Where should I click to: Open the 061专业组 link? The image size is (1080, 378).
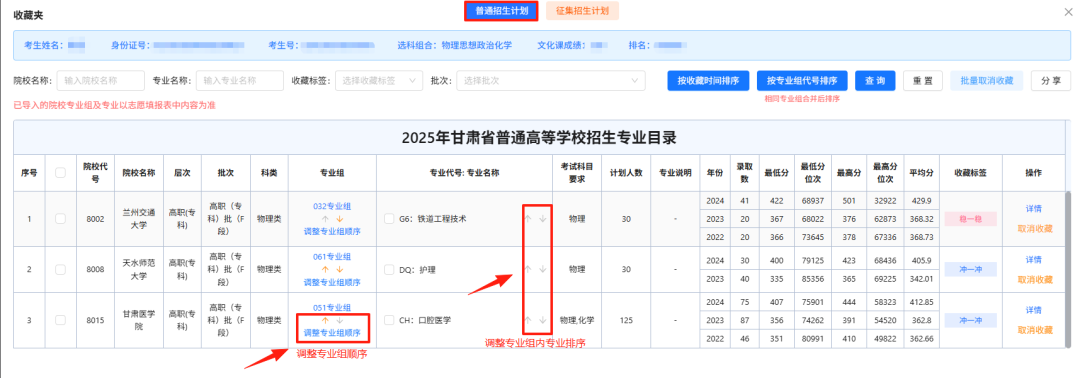point(332,257)
